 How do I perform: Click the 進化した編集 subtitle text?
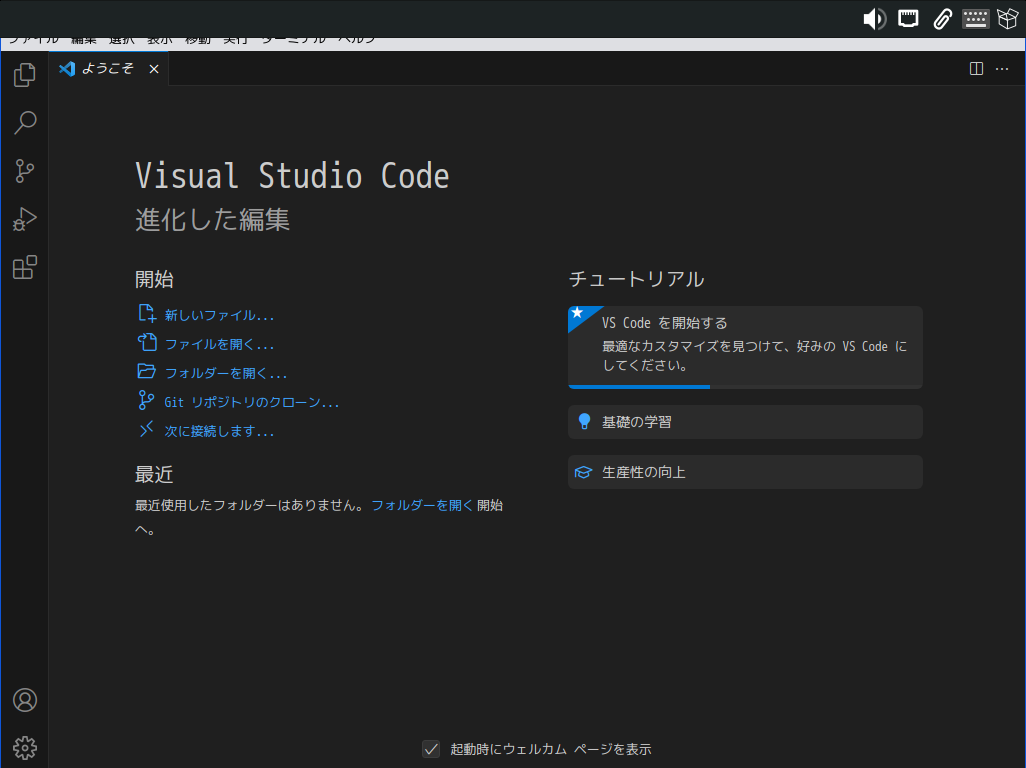click(213, 219)
